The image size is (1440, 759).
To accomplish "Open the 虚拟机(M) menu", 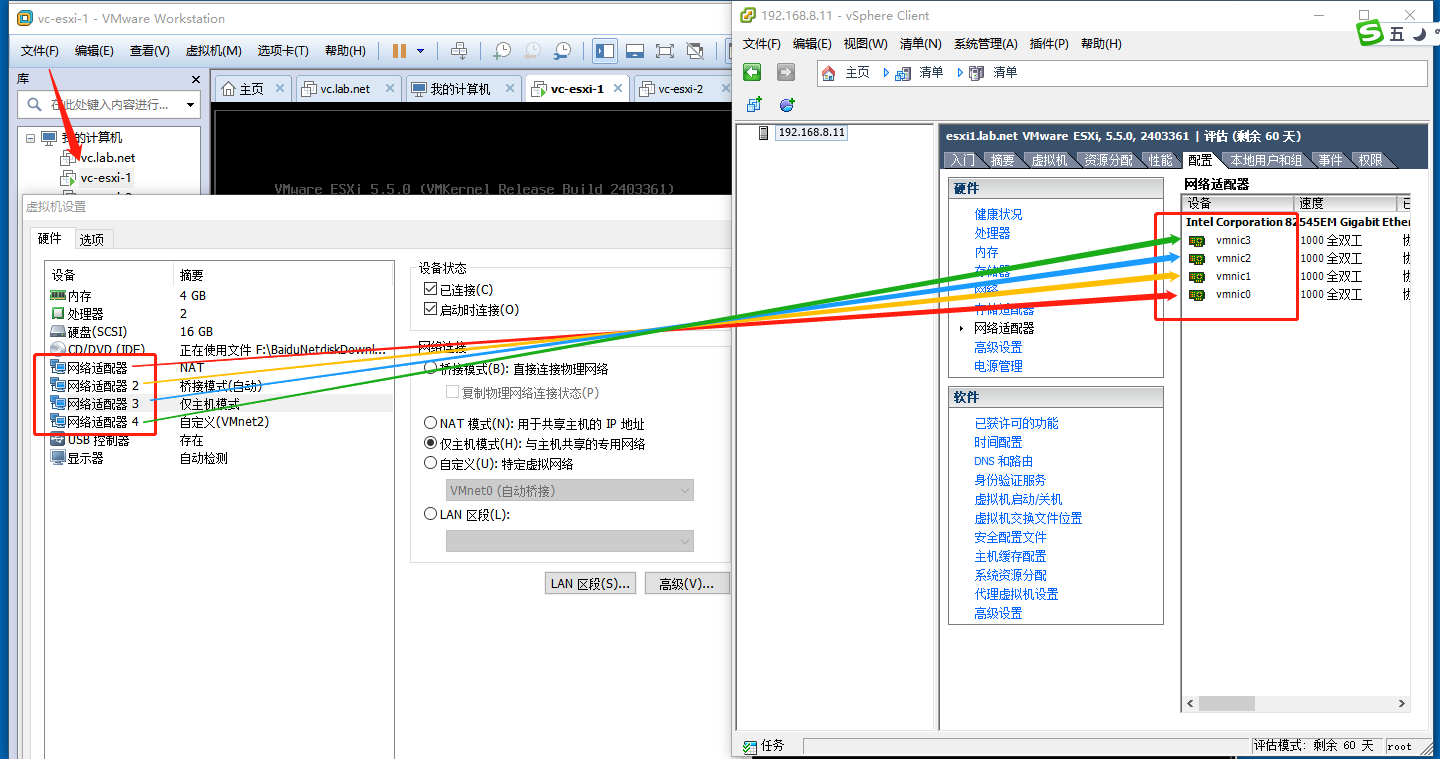I will coord(214,51).
